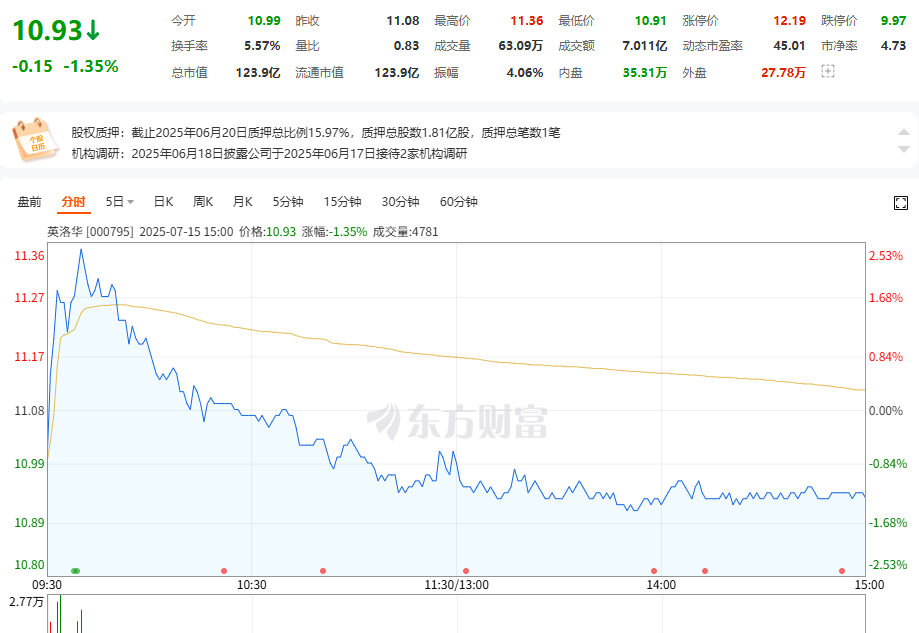Click the red event marker at 11:30/13:00

tap(466, 571)
